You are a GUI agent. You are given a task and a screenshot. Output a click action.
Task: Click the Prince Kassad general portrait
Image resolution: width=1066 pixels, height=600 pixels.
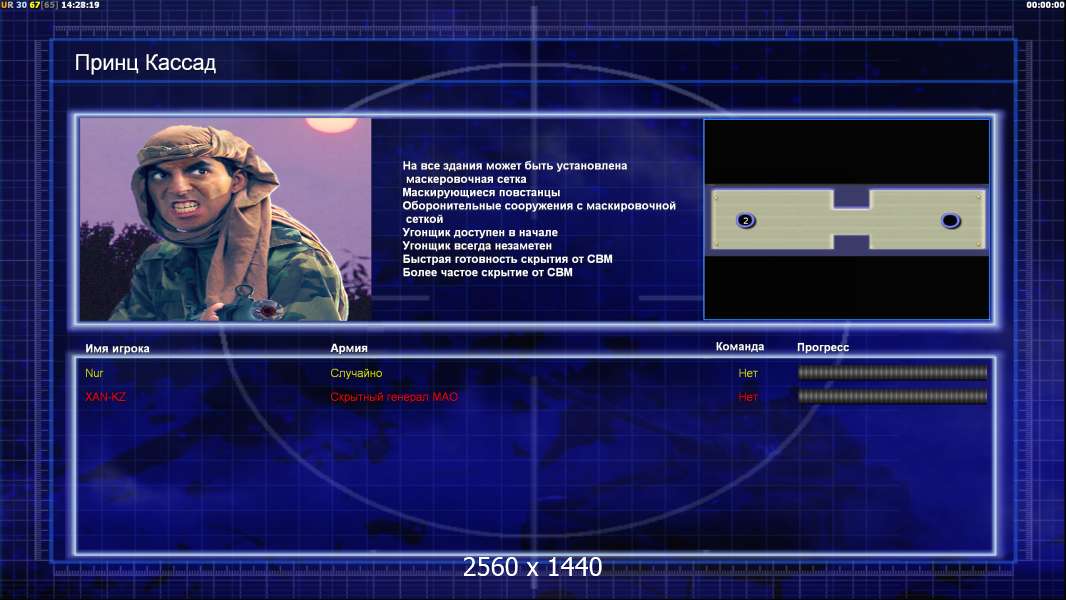tap(226, 219)
